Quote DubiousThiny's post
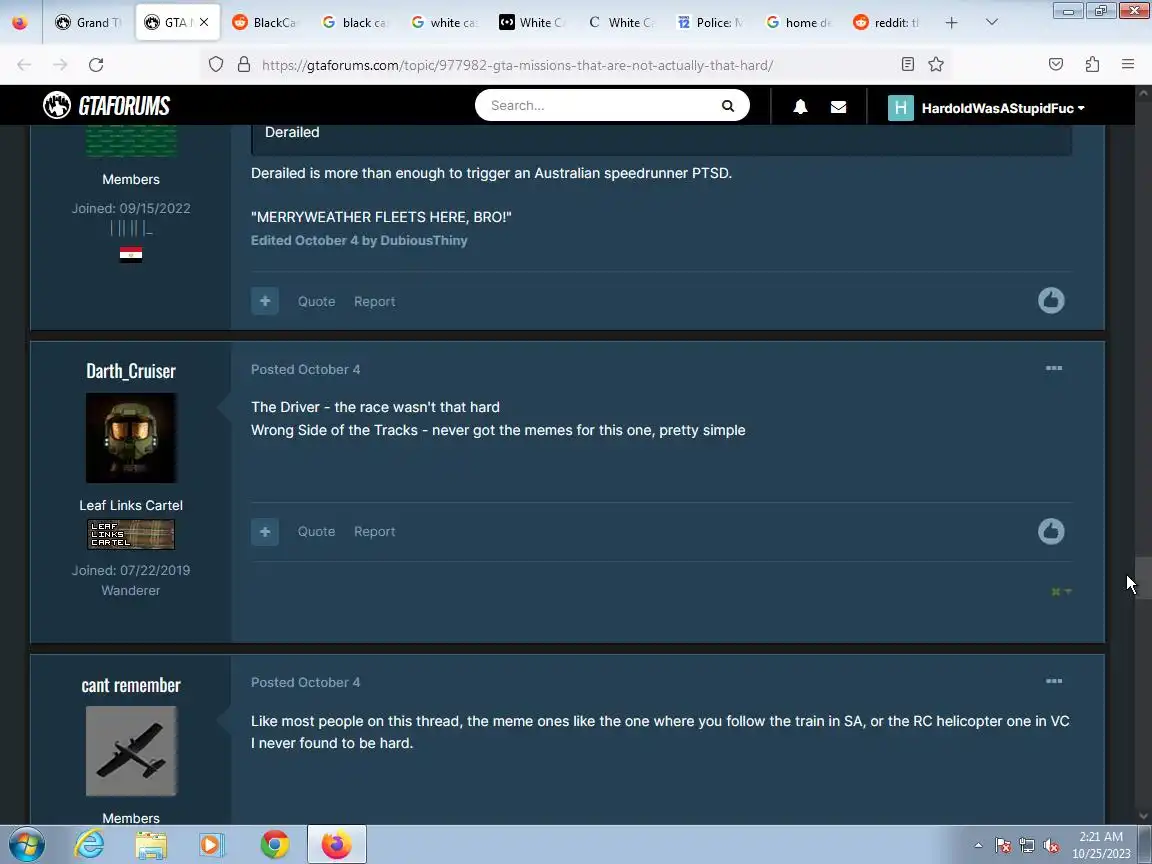 click(316, 301)
